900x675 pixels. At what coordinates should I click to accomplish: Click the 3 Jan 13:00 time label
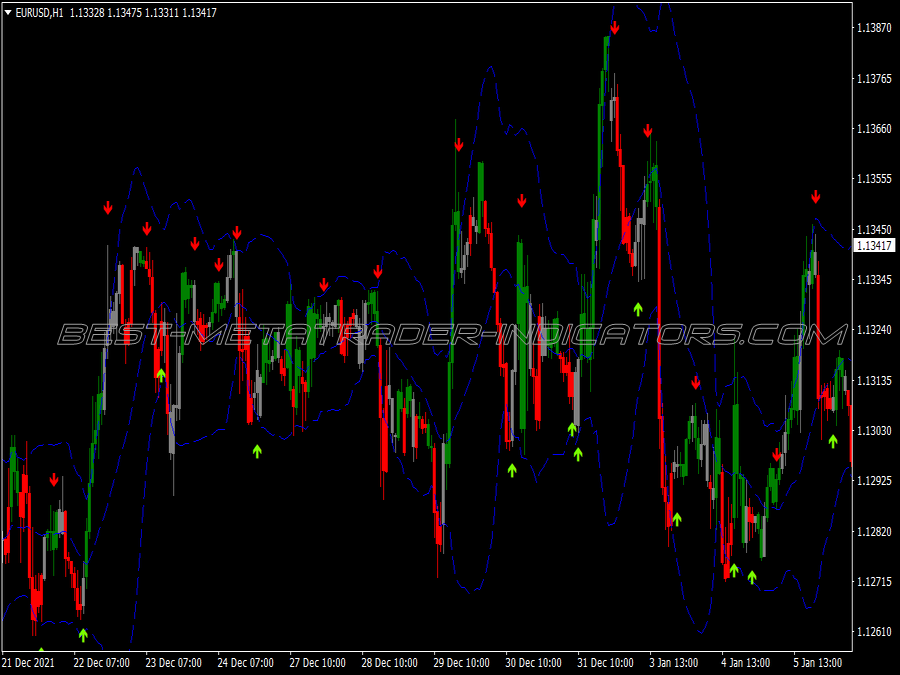[674, 662]
